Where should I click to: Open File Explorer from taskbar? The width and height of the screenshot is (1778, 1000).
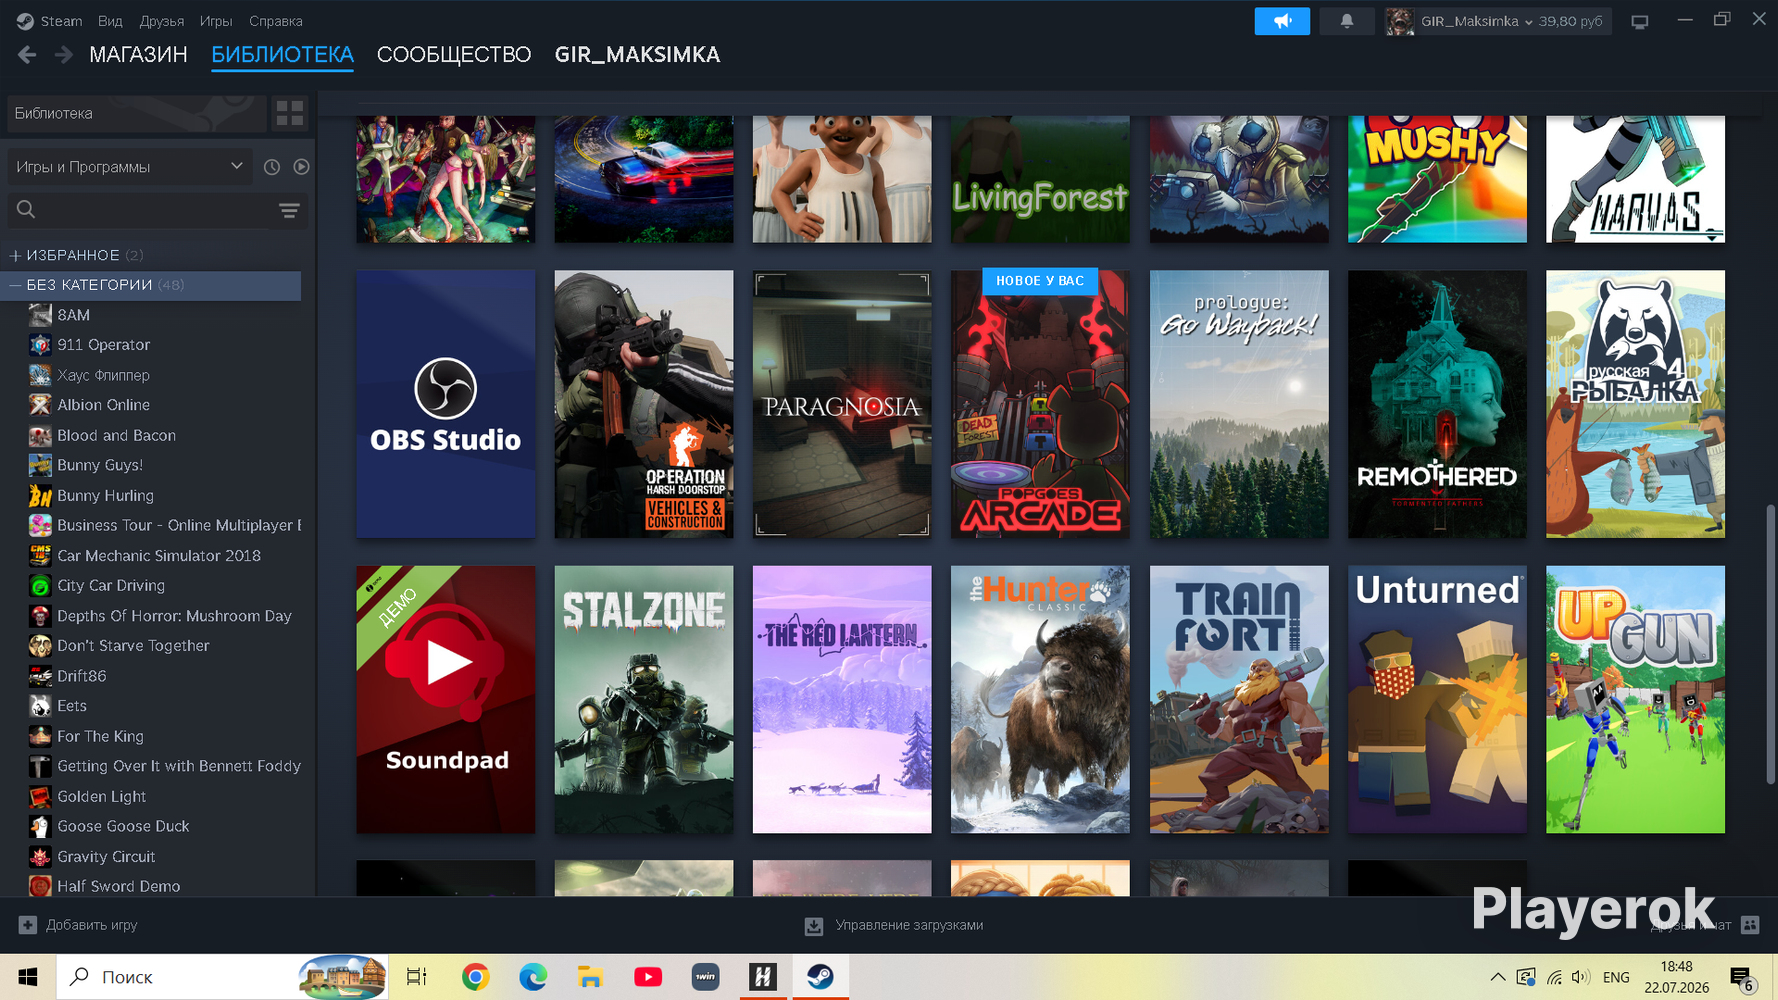[x=590, y=977]
